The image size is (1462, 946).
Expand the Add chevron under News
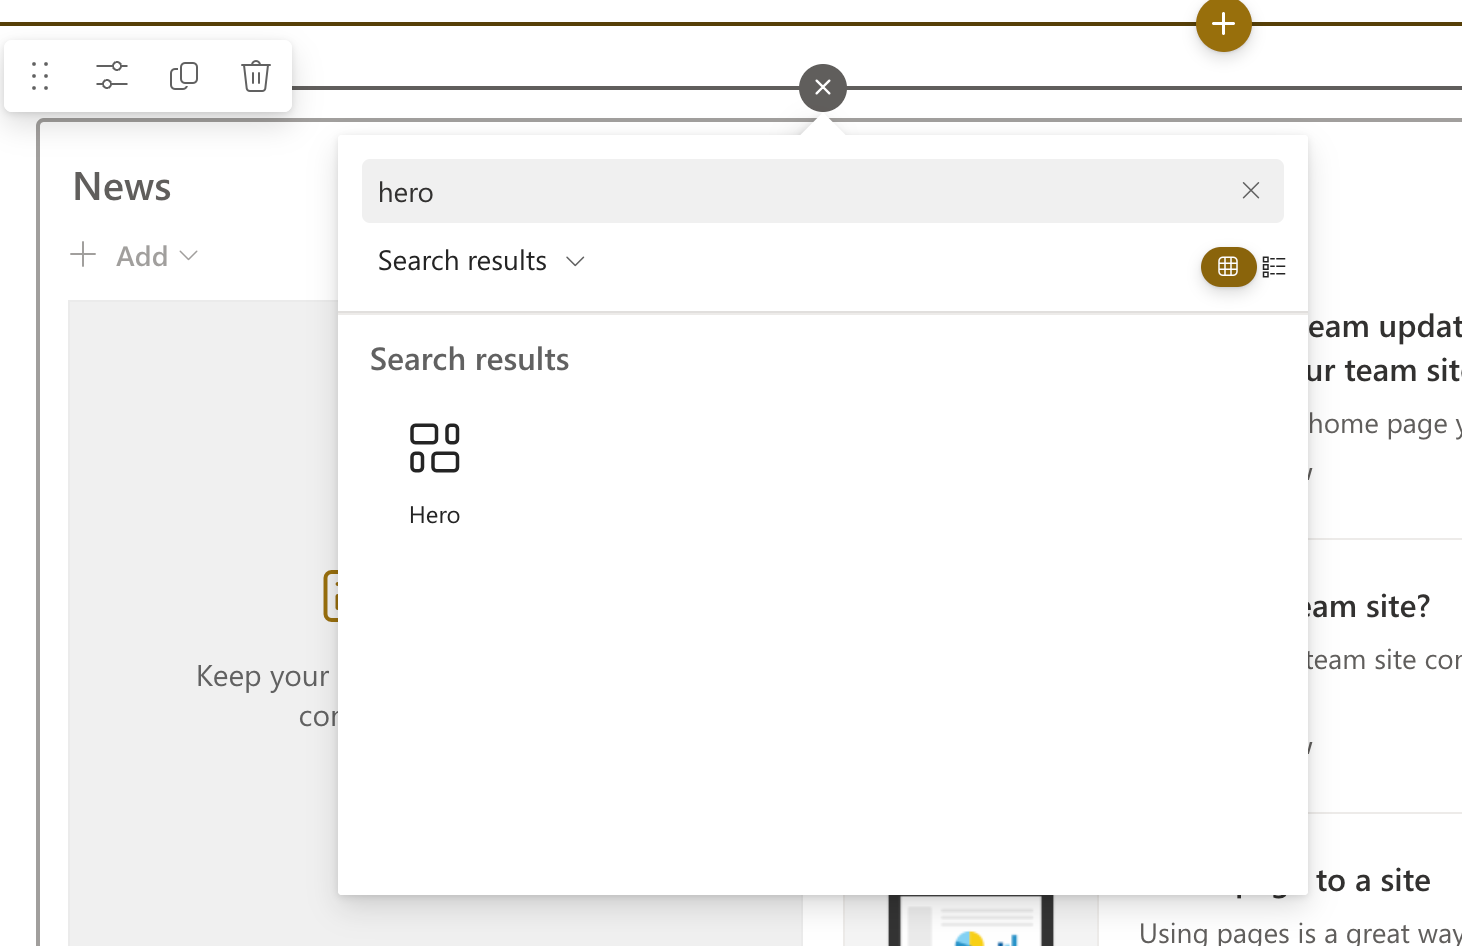[189, 256]
